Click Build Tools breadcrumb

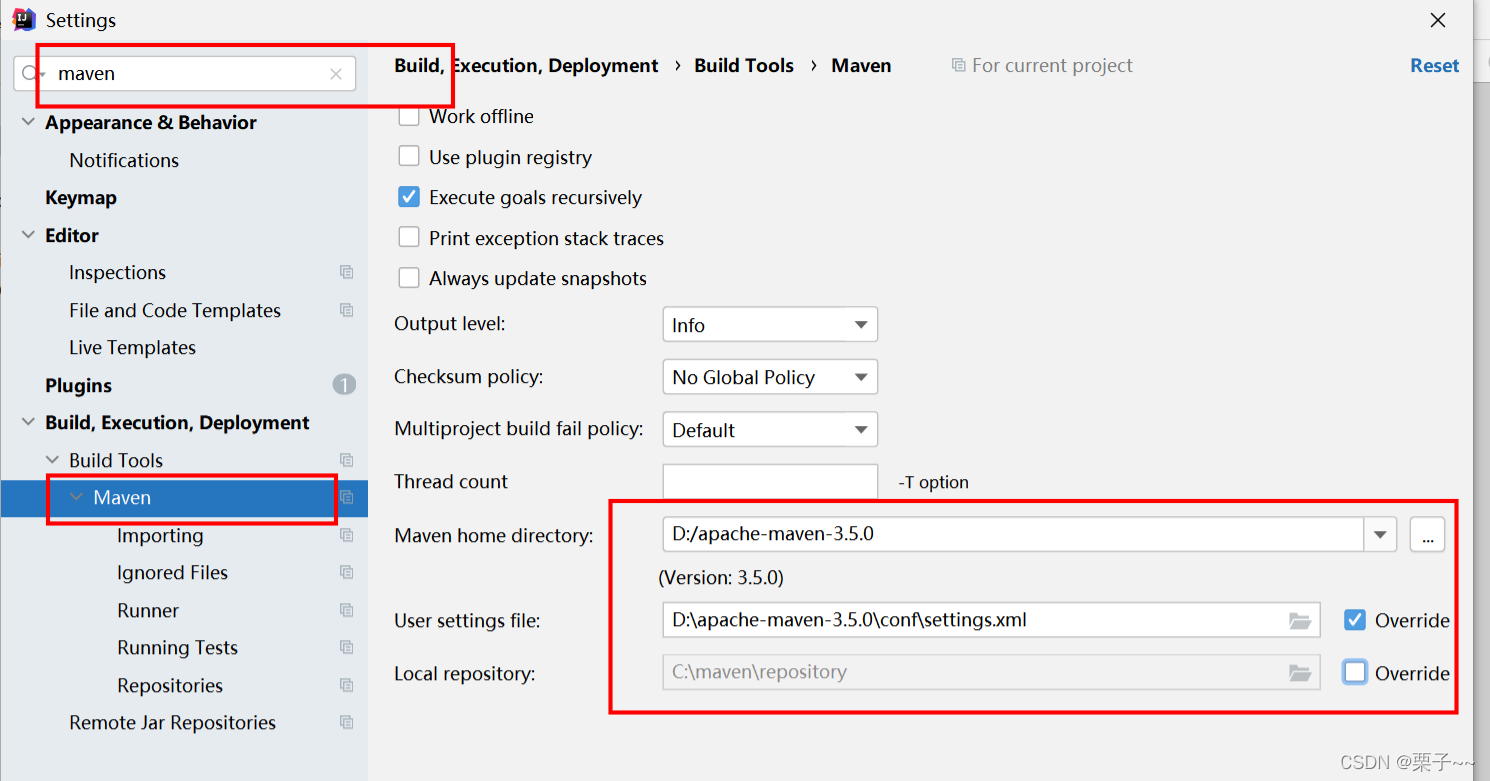(744, 65)
